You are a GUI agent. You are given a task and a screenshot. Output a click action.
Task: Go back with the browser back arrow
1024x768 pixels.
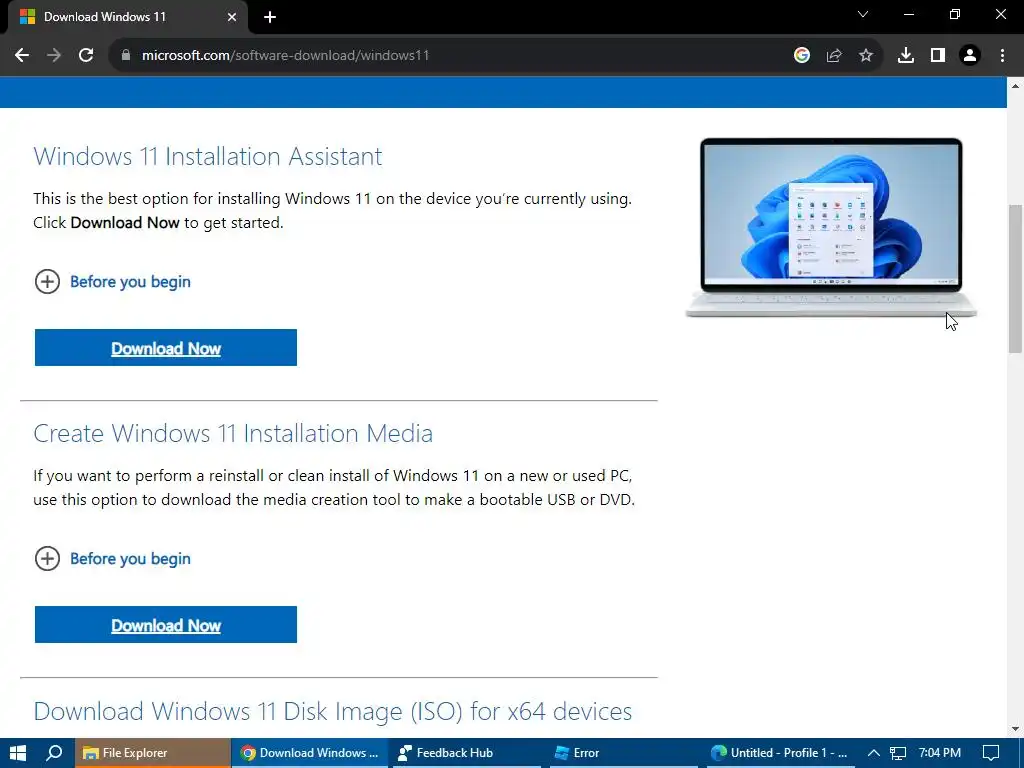pos(22,56)
